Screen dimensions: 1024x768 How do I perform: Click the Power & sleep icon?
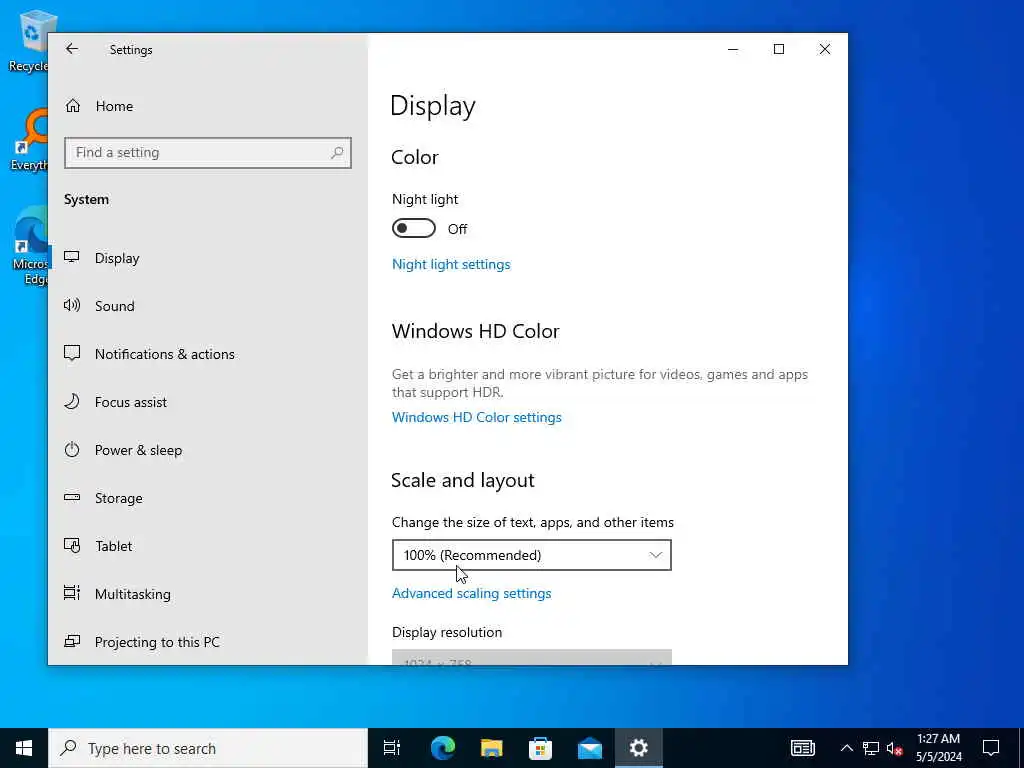72,449
